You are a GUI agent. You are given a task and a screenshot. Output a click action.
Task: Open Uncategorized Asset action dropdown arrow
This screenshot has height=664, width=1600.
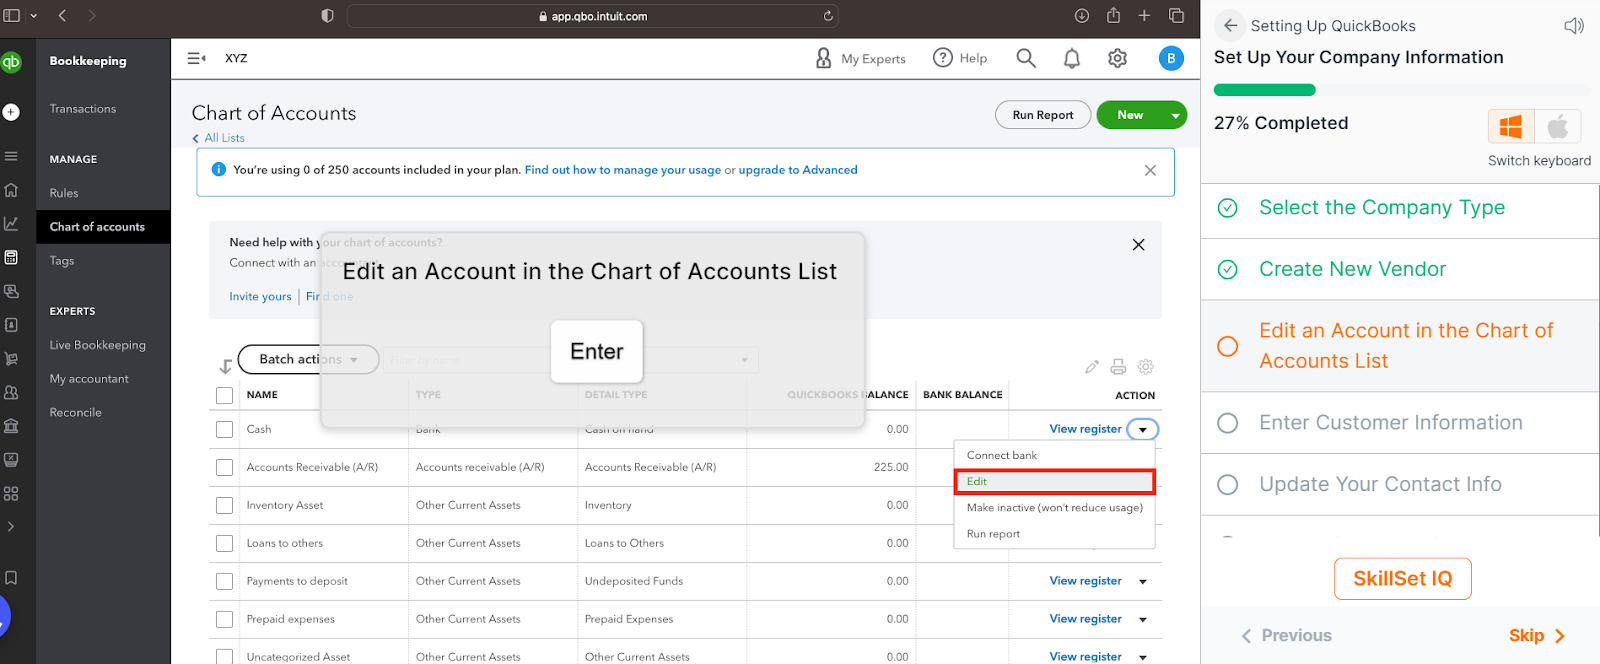[x=1143, y=657]
